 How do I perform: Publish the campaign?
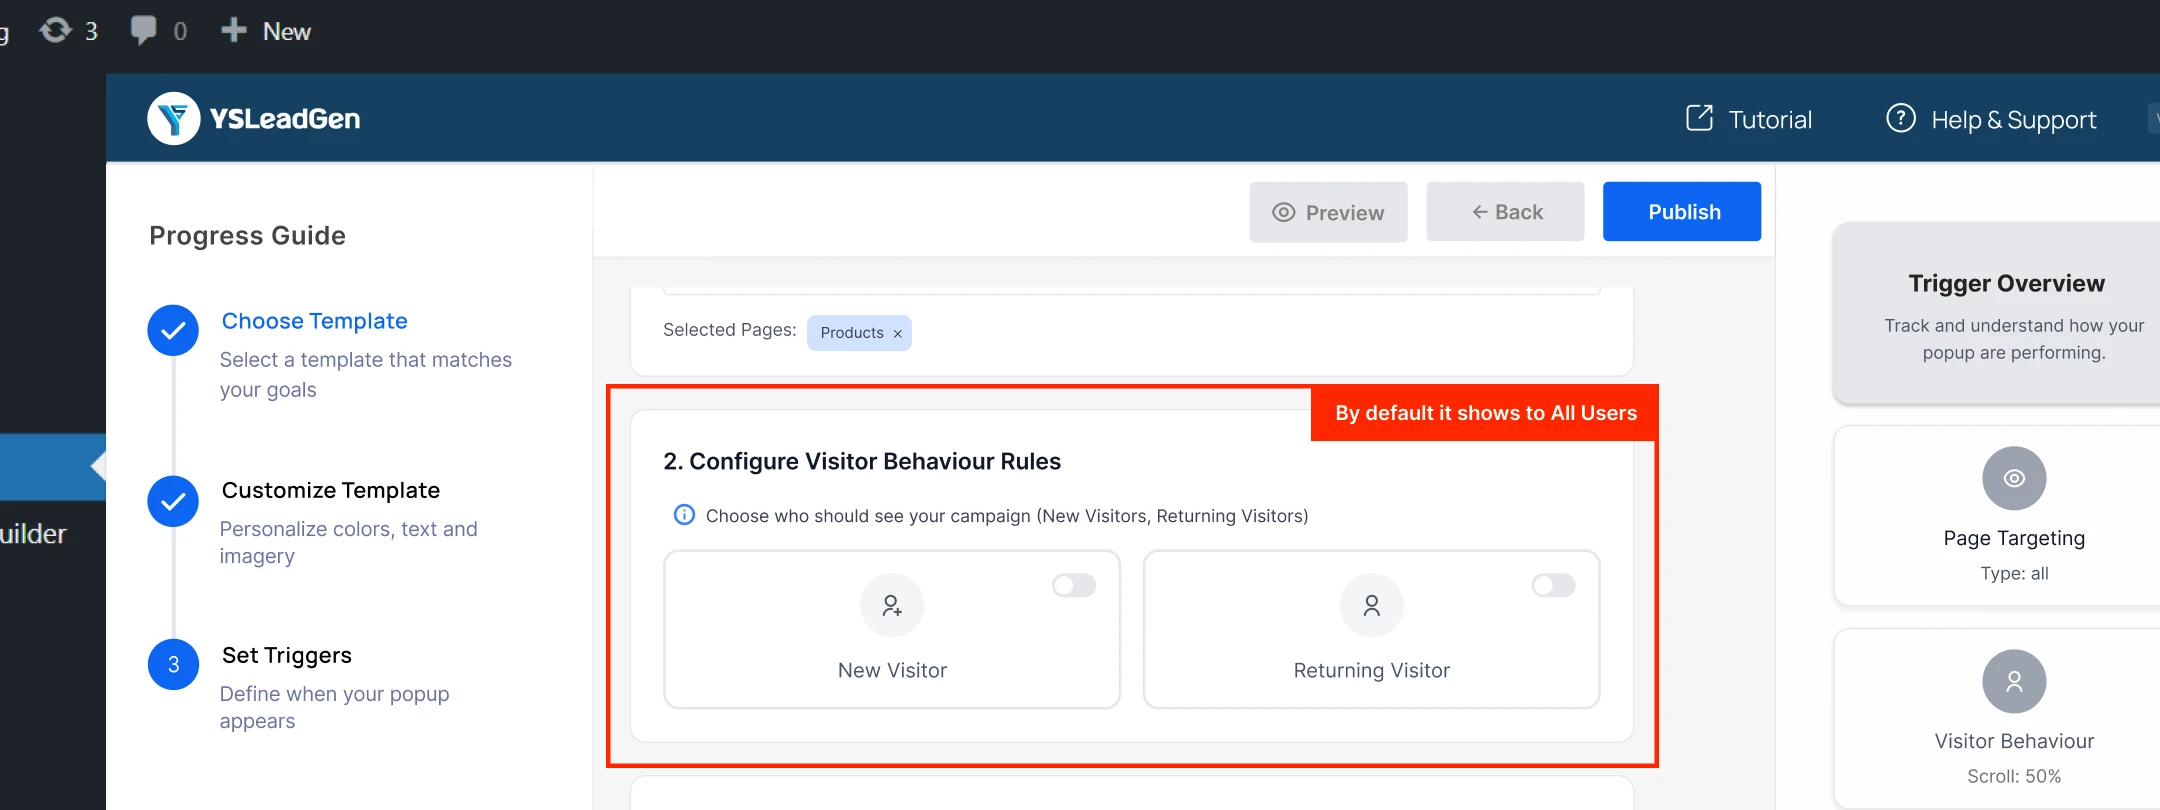1682,212
